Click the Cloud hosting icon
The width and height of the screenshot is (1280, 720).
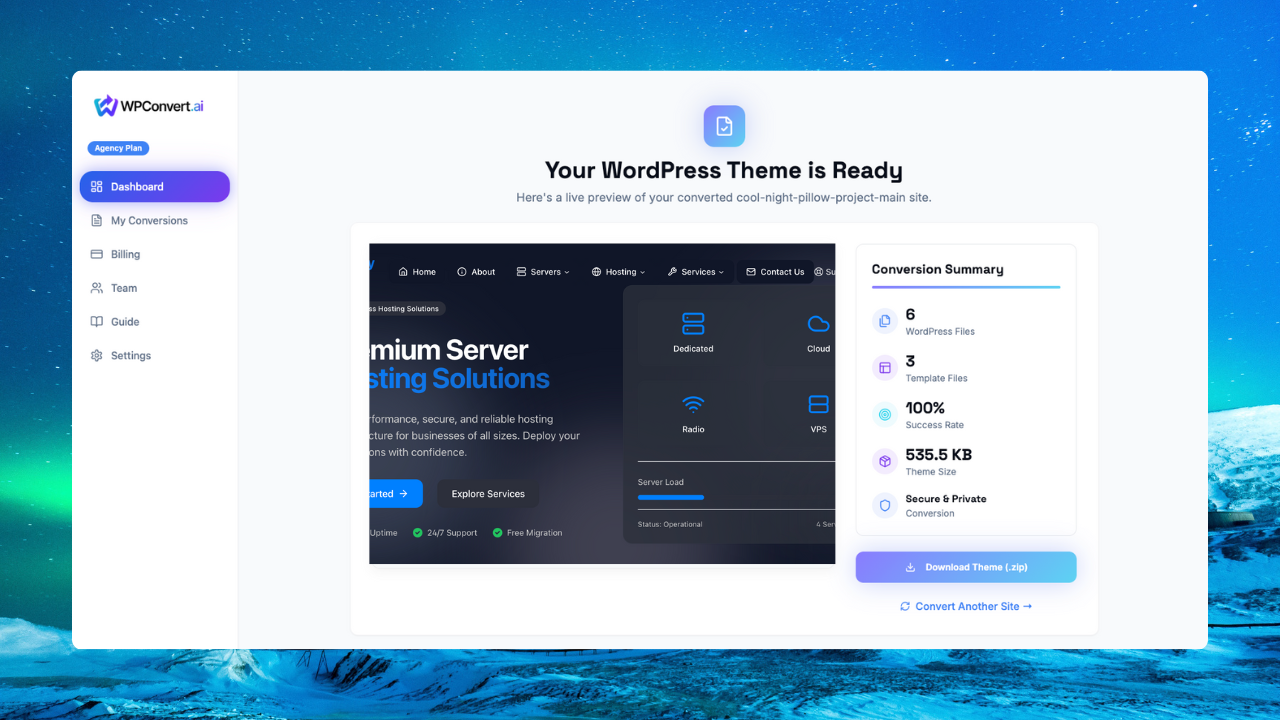(819, 323)
